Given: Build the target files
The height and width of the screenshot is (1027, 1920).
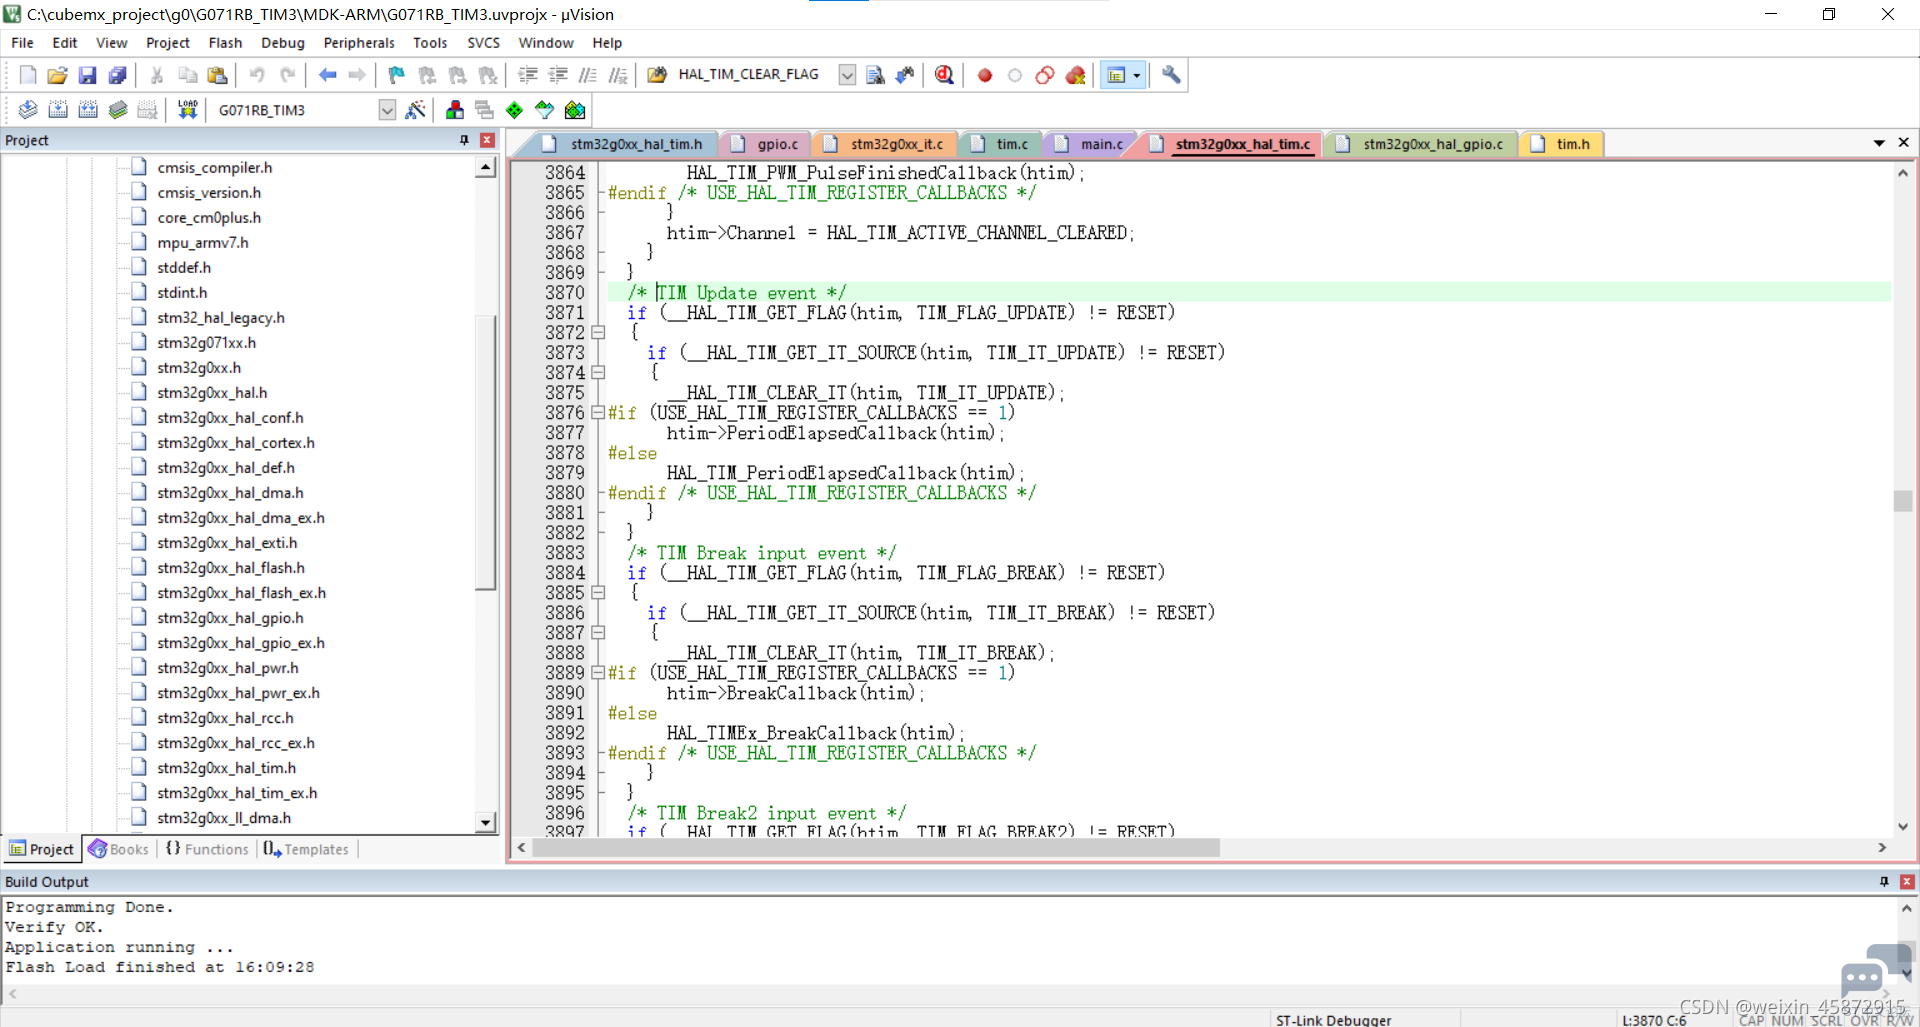Looking at the screenshot, I should pyautogui.click(x=58, y=110).
